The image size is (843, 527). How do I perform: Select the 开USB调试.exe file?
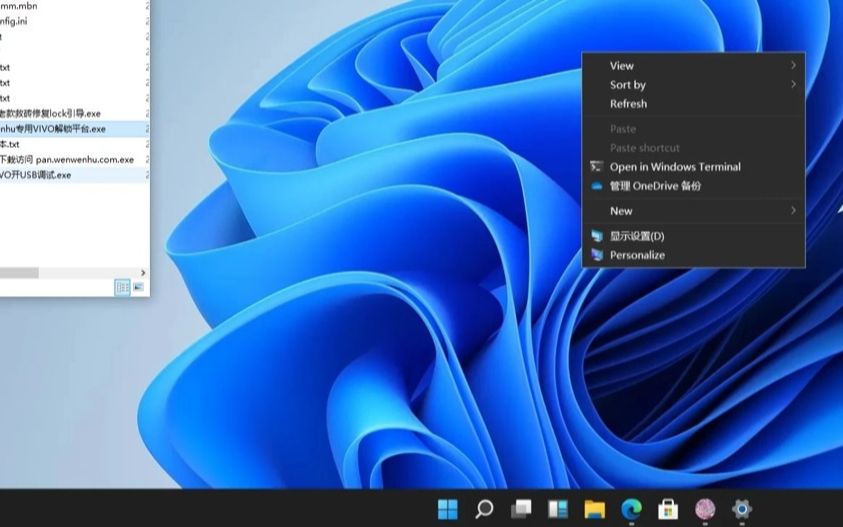[x=35, y=175]
